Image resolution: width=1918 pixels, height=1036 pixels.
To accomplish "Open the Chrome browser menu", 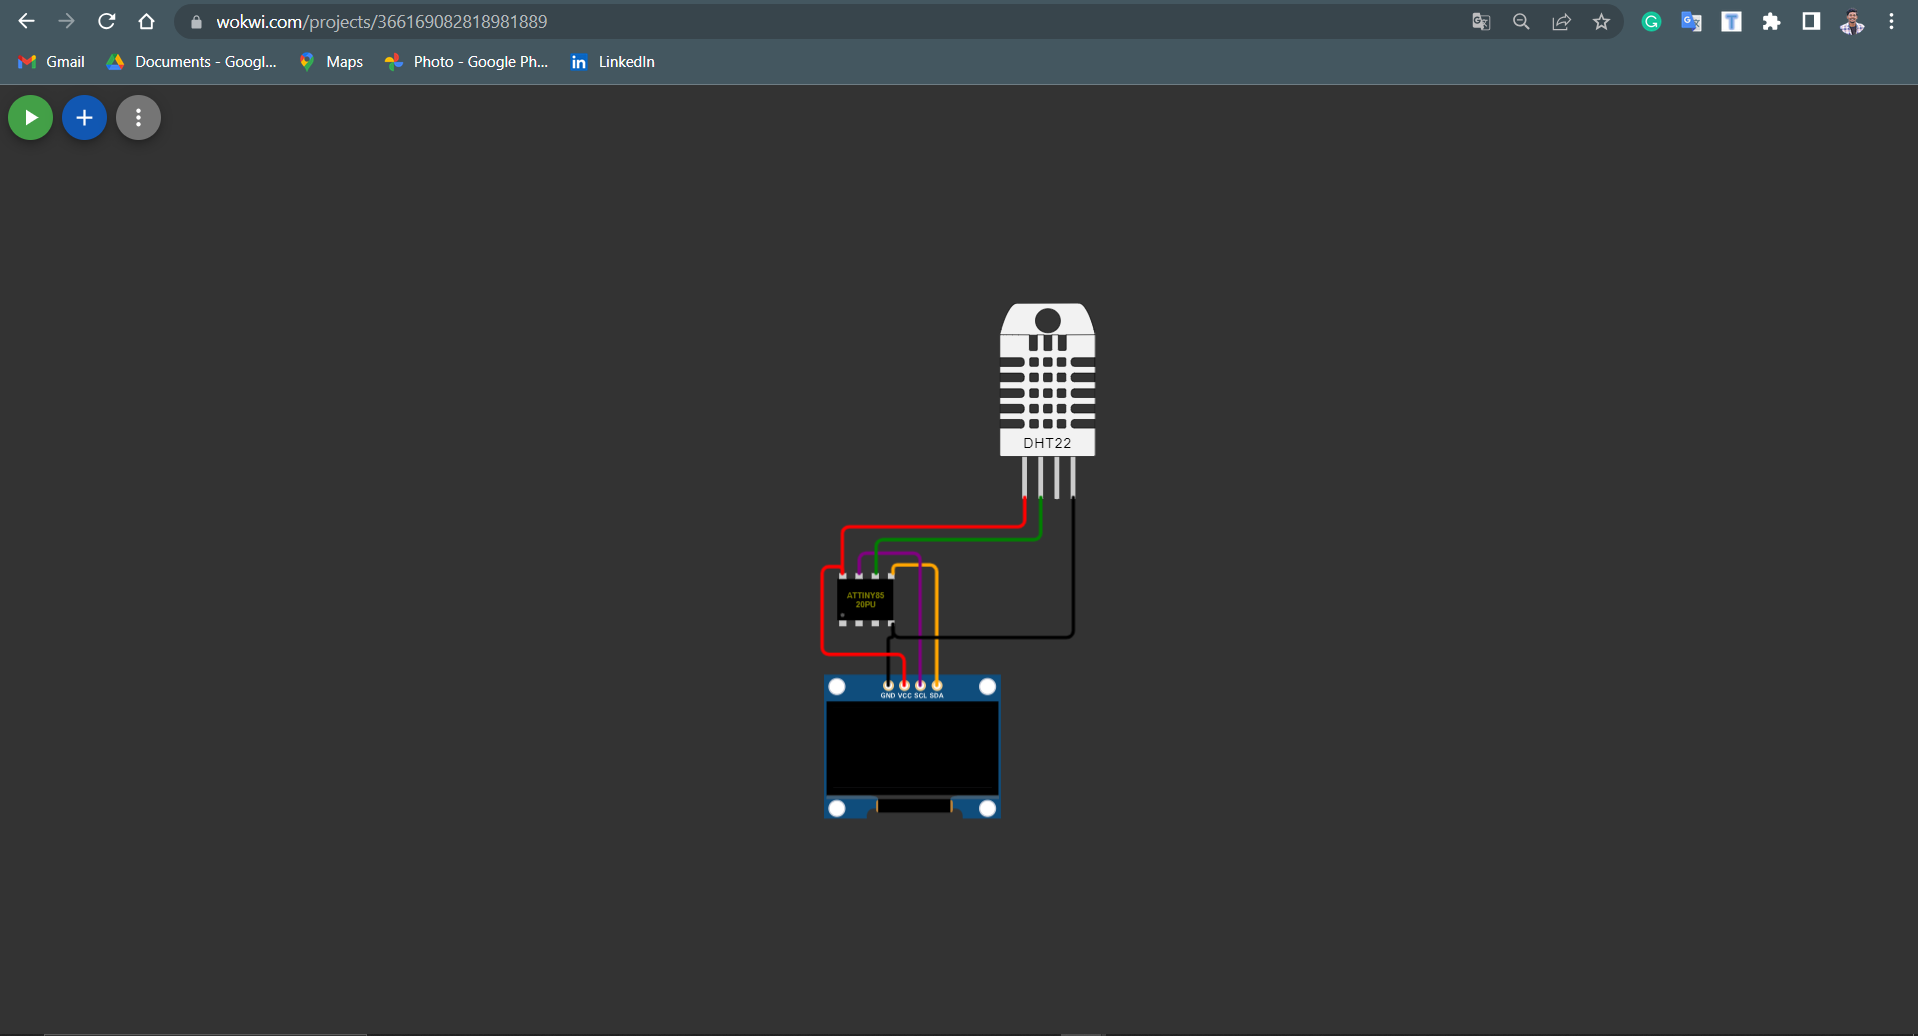I will (x=1891, y=21).
